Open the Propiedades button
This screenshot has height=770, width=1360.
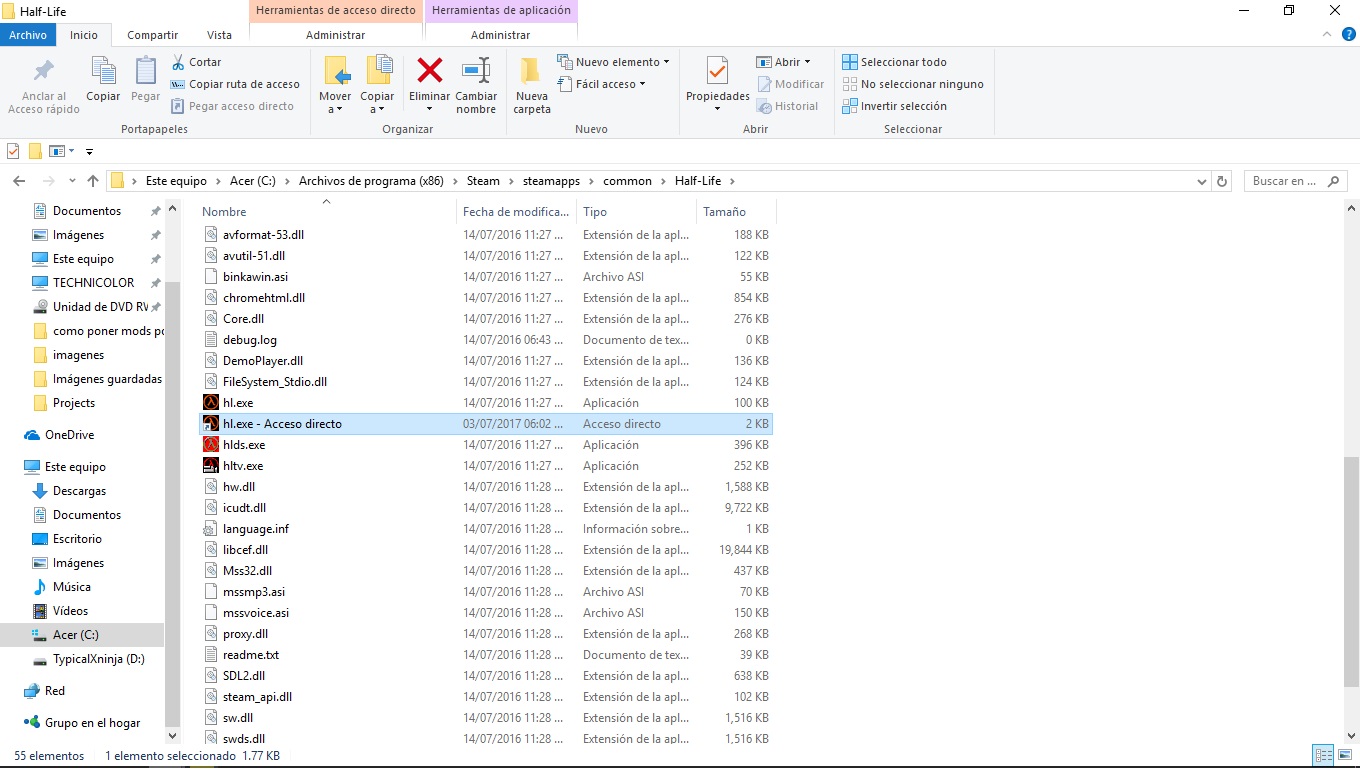click(x=718, y=82)
